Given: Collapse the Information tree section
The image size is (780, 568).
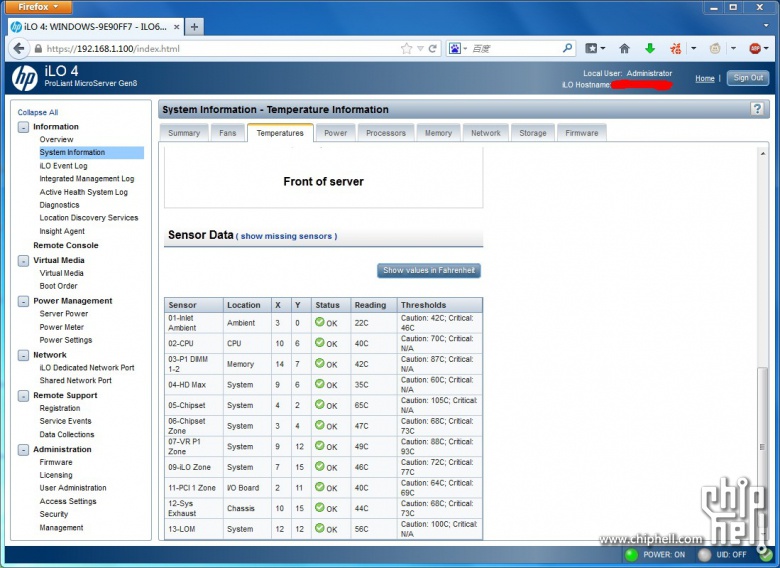Looking at the screenshot, I should pos(23,127).
